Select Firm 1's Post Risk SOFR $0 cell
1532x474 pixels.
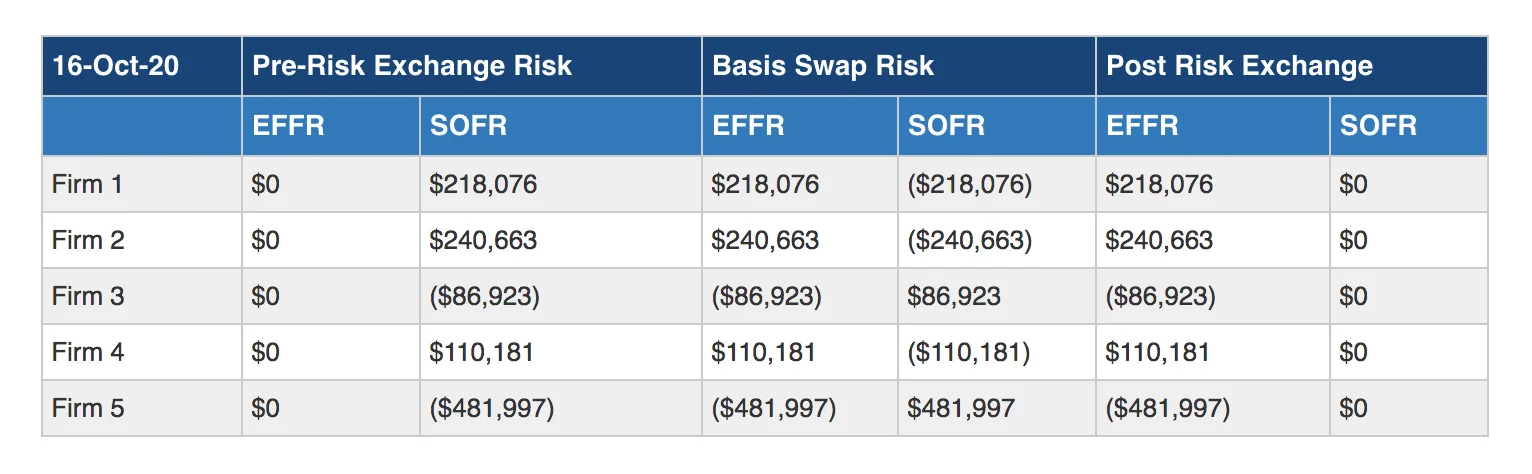click(1354, 185)
